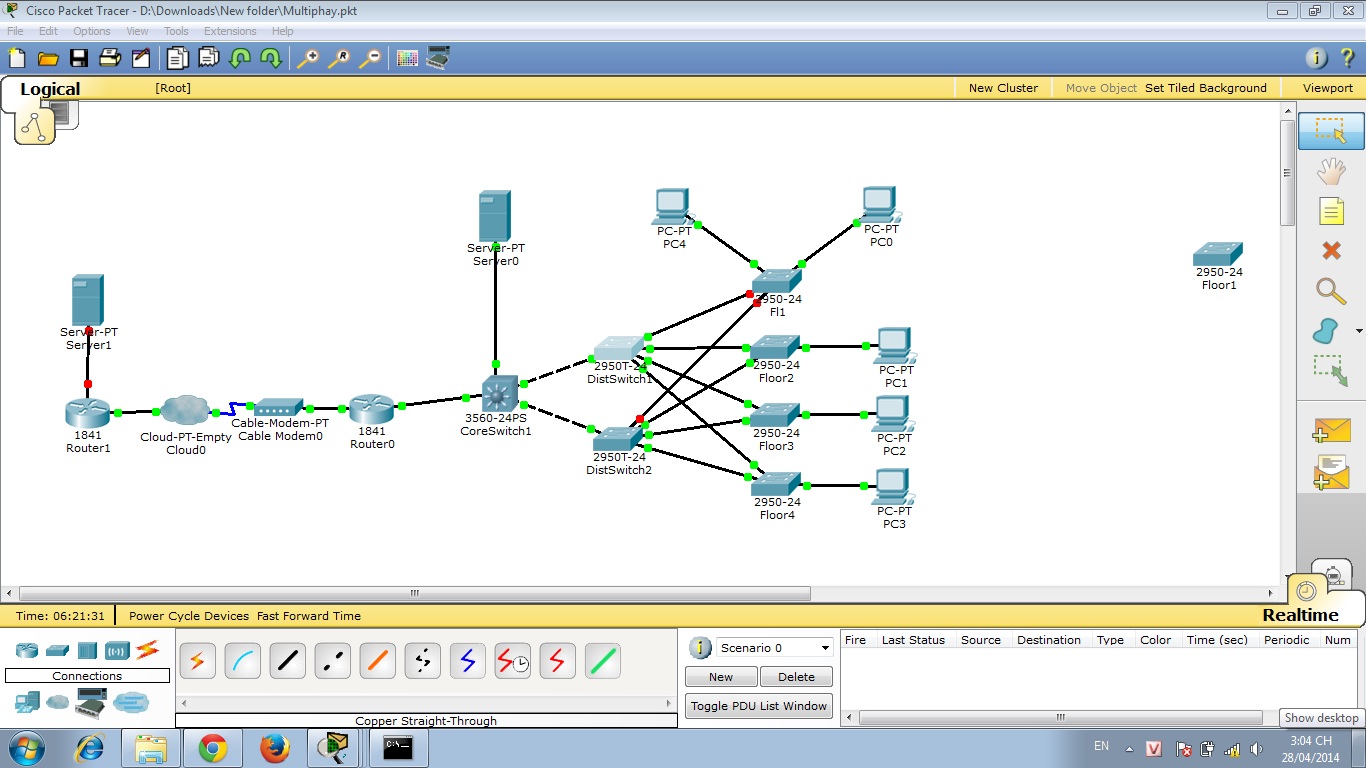Viewport: 1366px width, 768px height.
Task: Click the New file toolbar icon
Action: coord(17,58)
